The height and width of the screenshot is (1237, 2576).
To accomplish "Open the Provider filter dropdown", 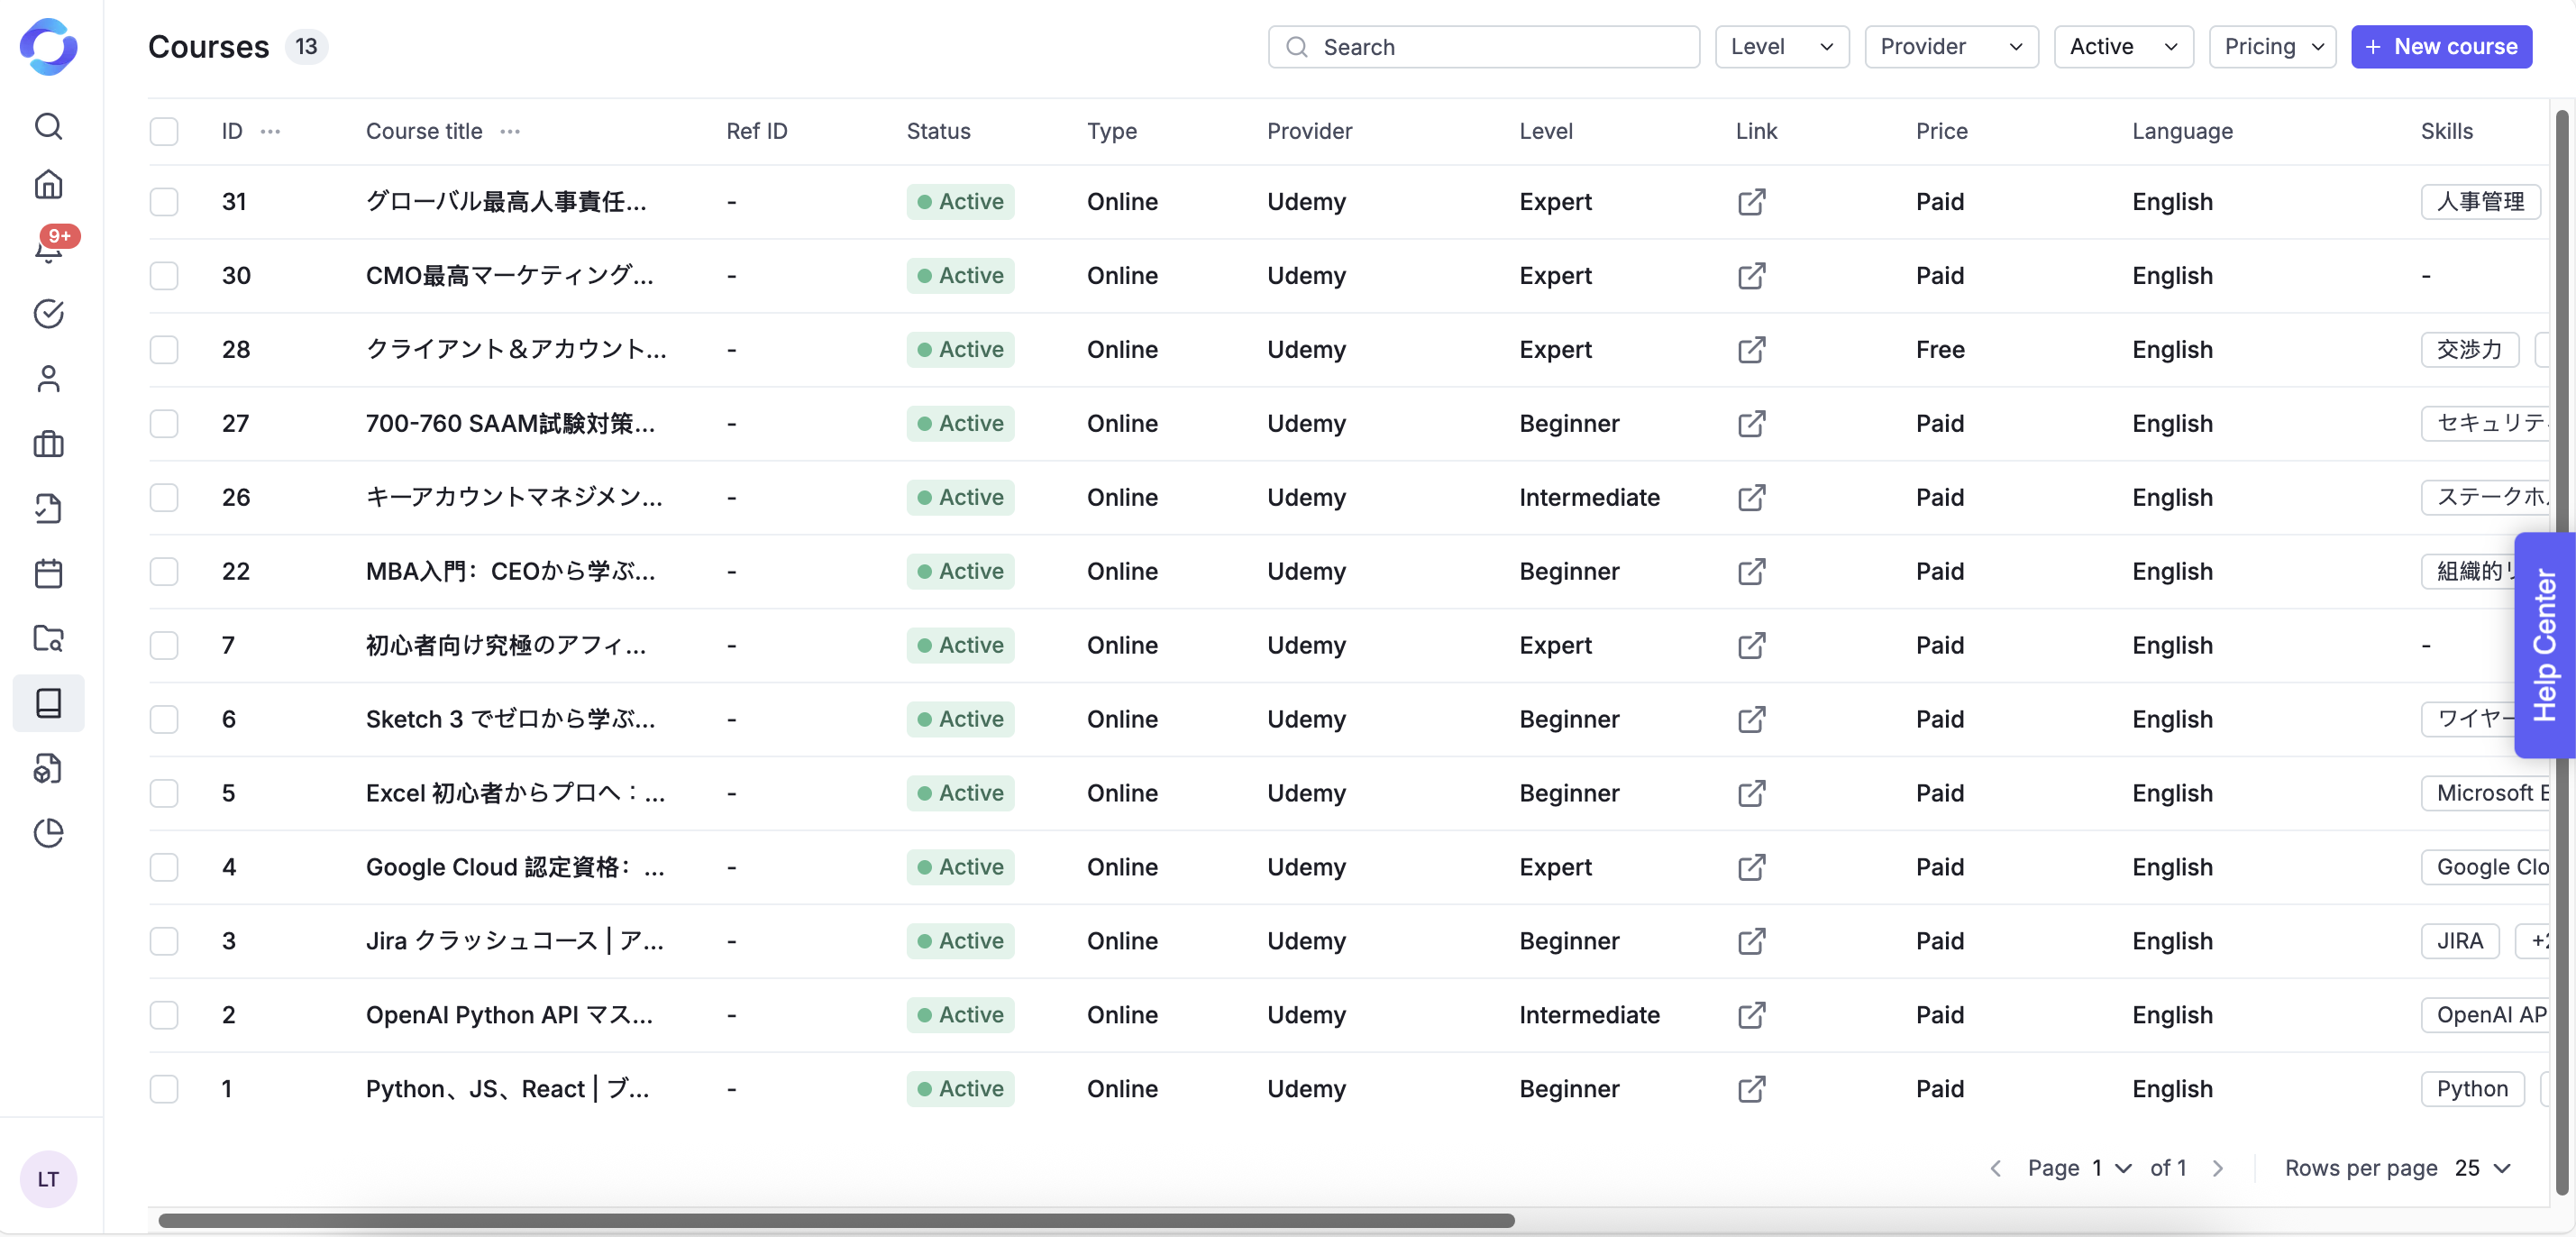I will 1950,47.
